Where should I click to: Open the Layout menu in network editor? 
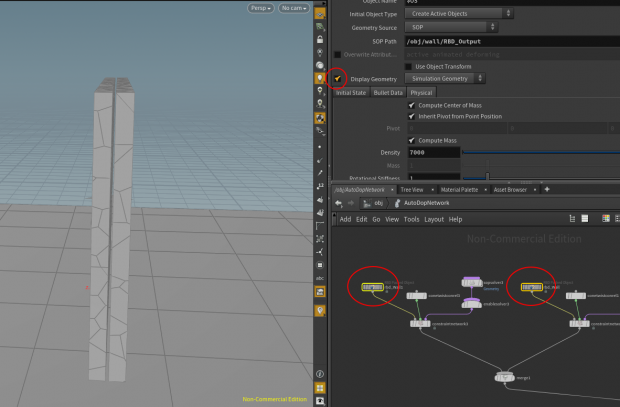(434, 219)
